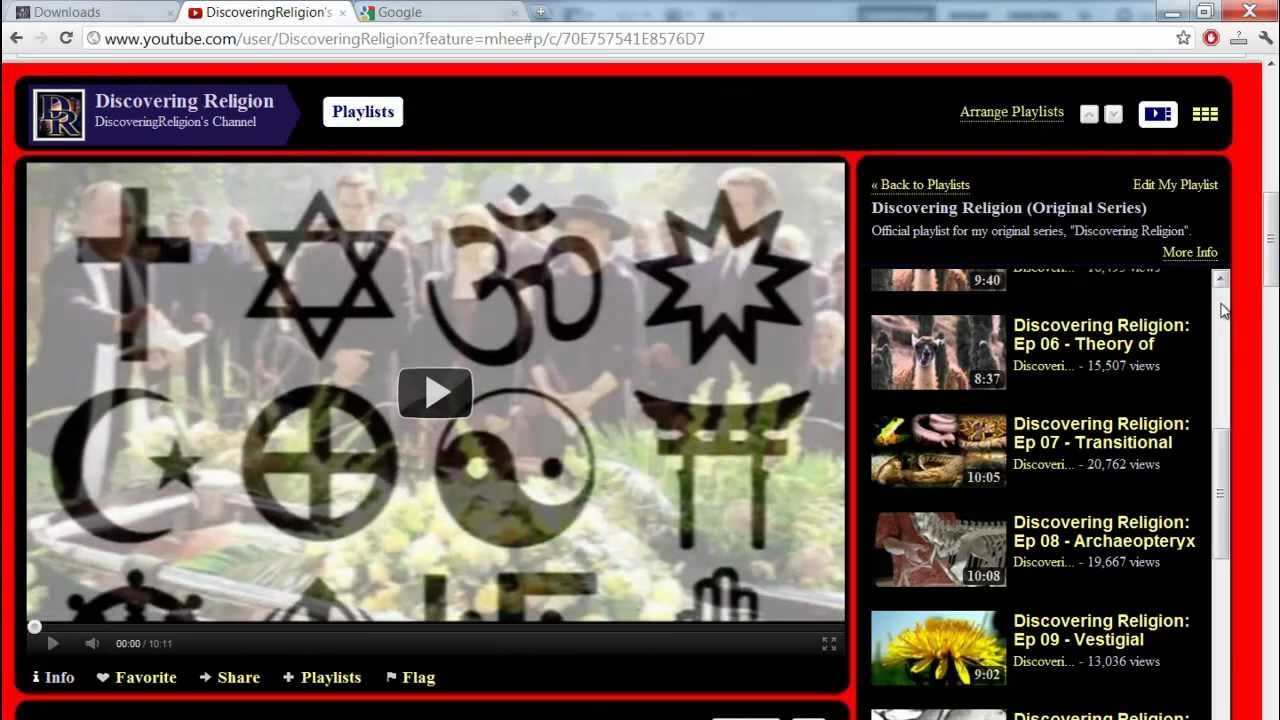Click the video progress bar
1280x720 pixels.
pyautogui.click(x=435, y=626)
